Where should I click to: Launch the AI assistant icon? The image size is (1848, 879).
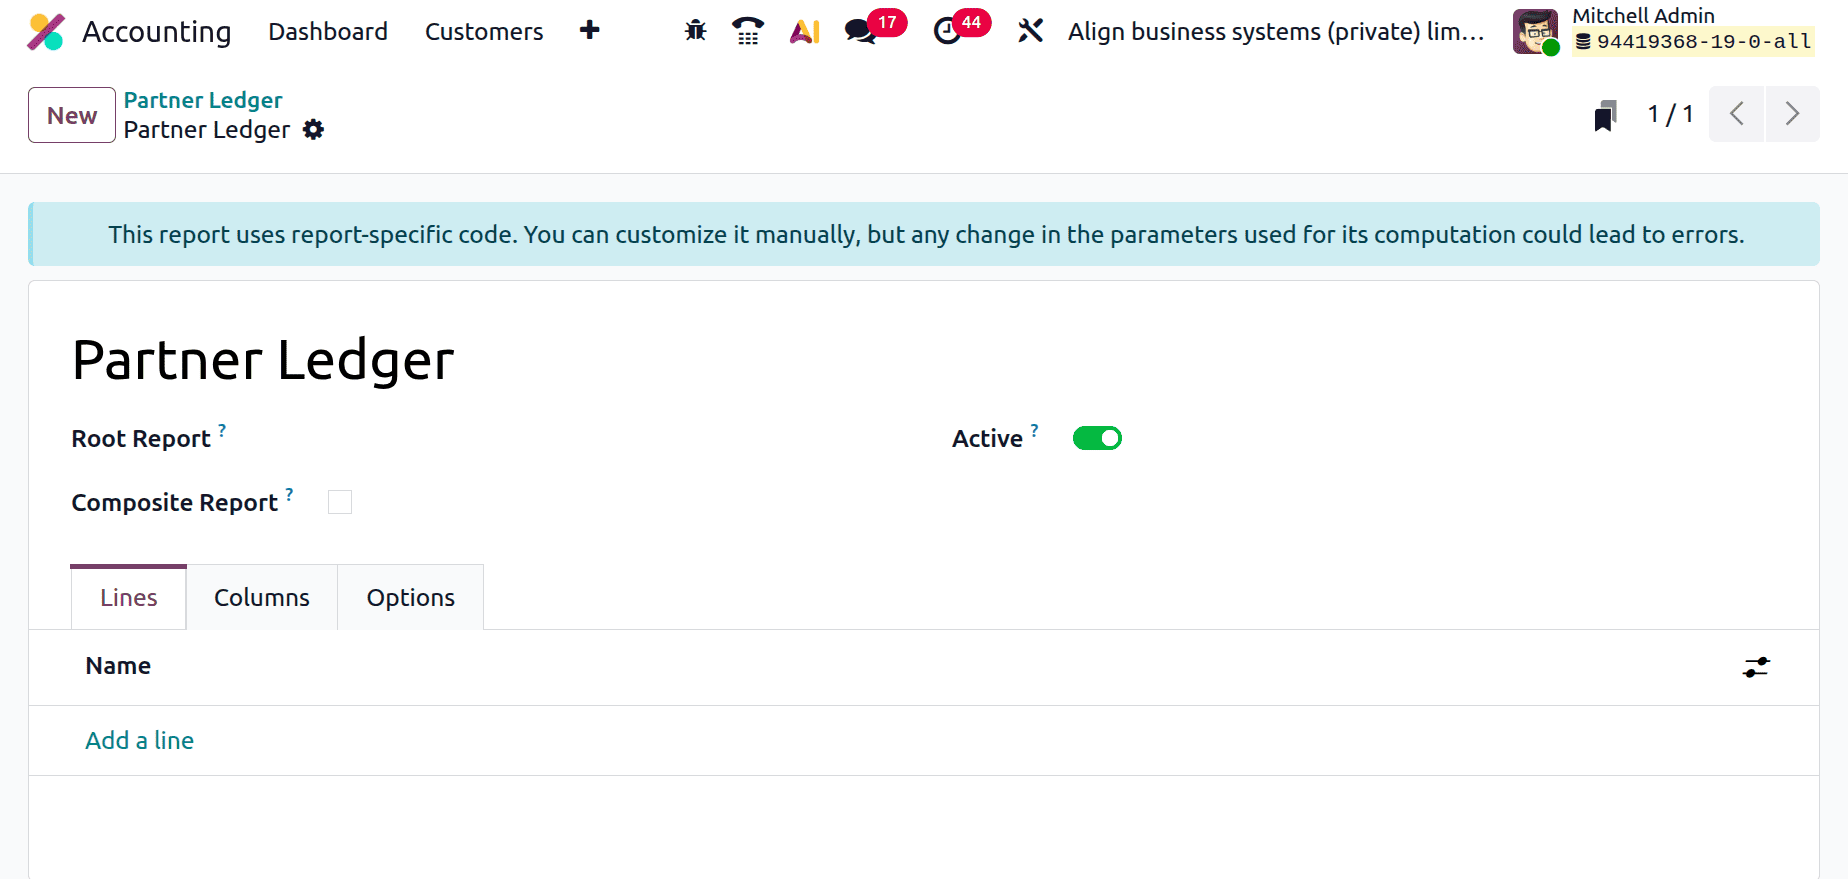click(x=805, y=31)
